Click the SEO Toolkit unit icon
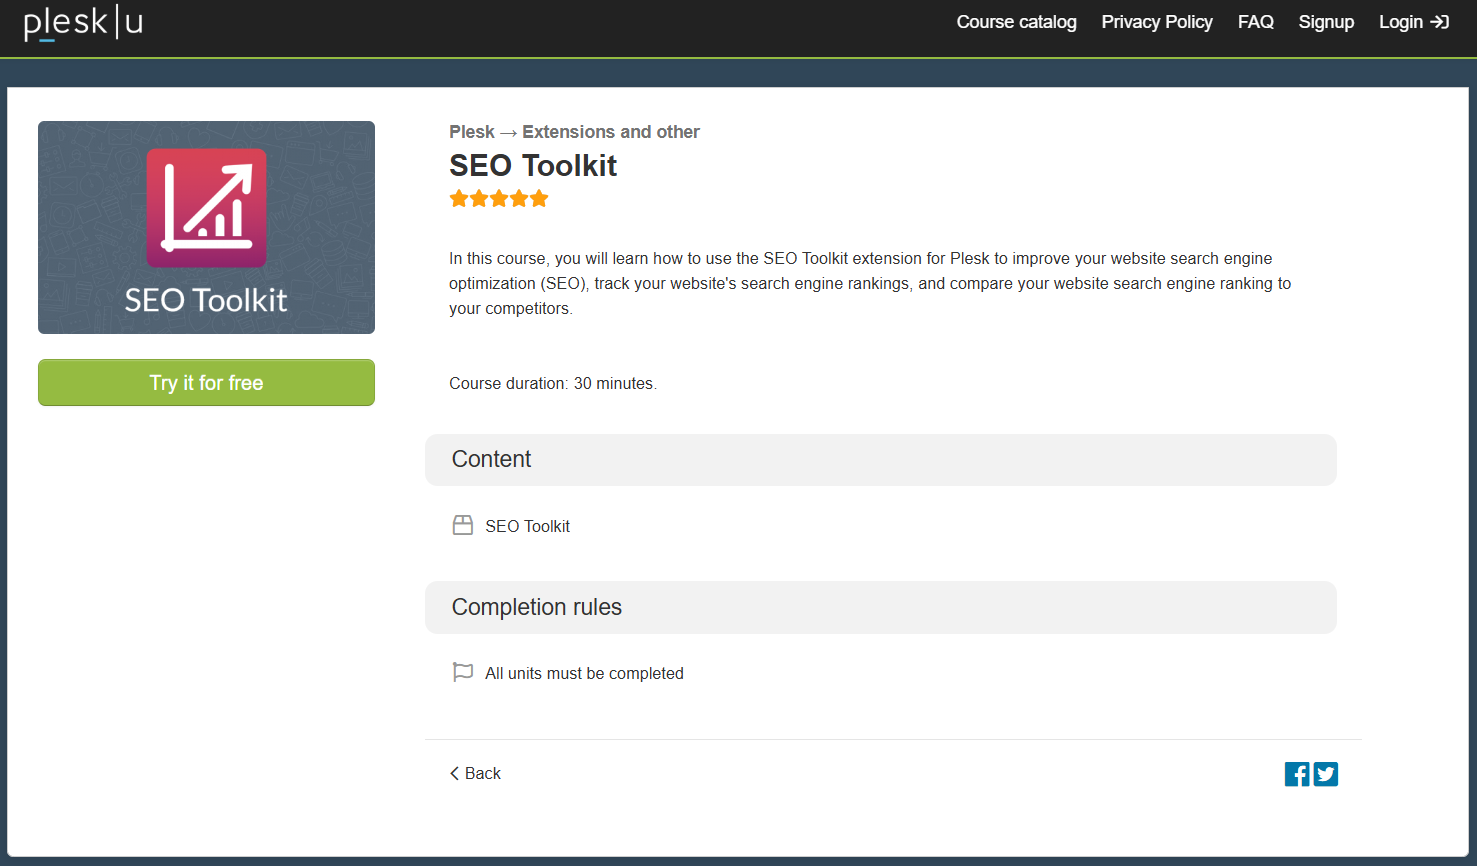This screenshot has height=866, width=1477. [x=463, y=525]
